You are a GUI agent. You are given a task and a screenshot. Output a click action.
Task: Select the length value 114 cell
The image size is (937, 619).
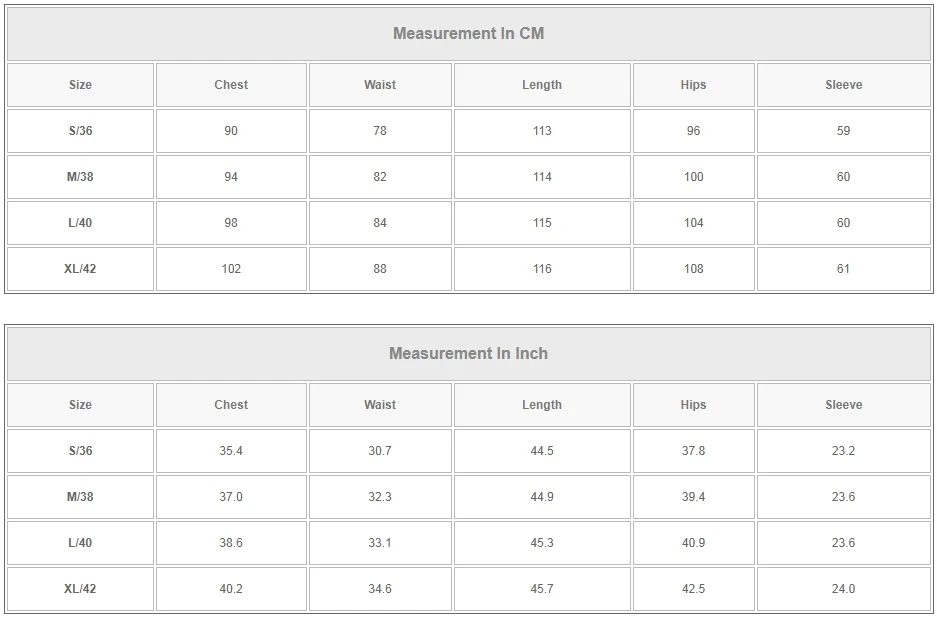[542, 177]
